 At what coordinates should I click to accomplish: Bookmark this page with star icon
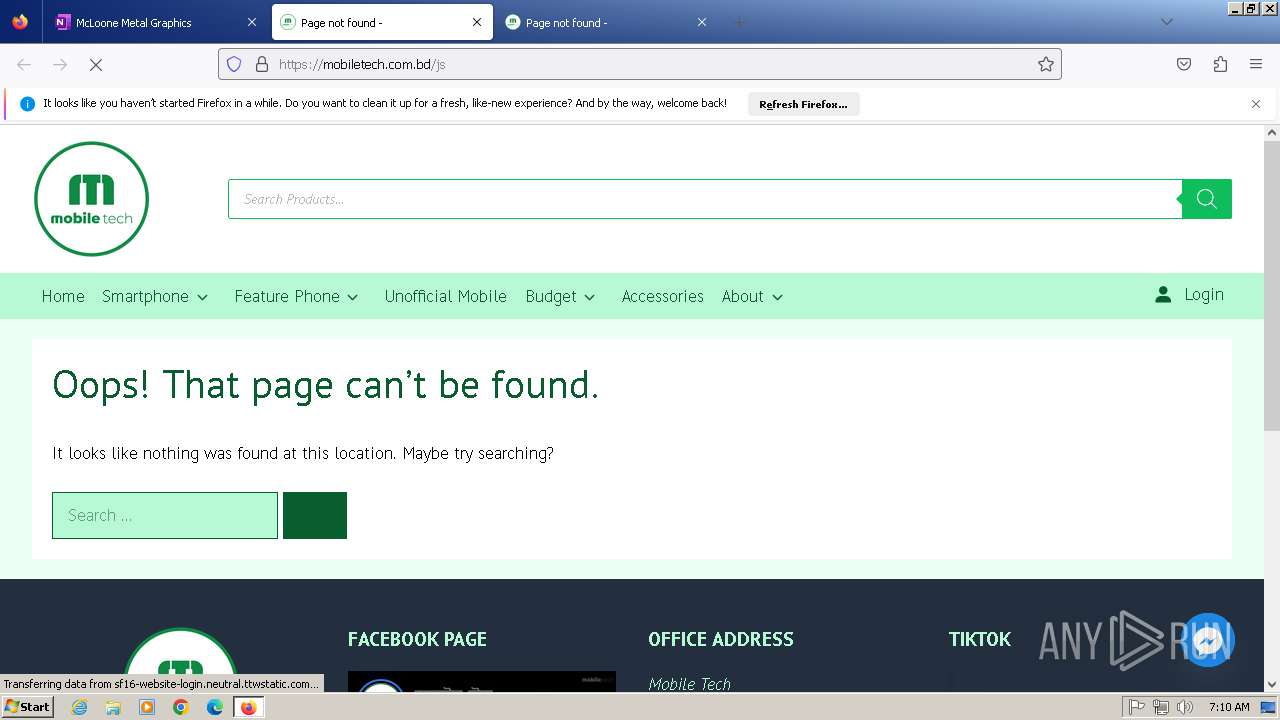(1046, 64)
